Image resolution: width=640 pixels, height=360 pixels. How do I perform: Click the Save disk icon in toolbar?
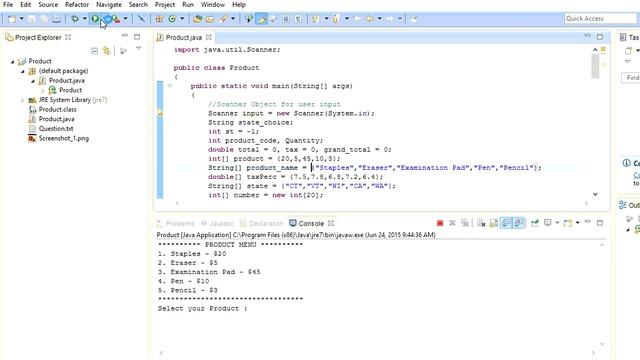(x=32, y=19)
